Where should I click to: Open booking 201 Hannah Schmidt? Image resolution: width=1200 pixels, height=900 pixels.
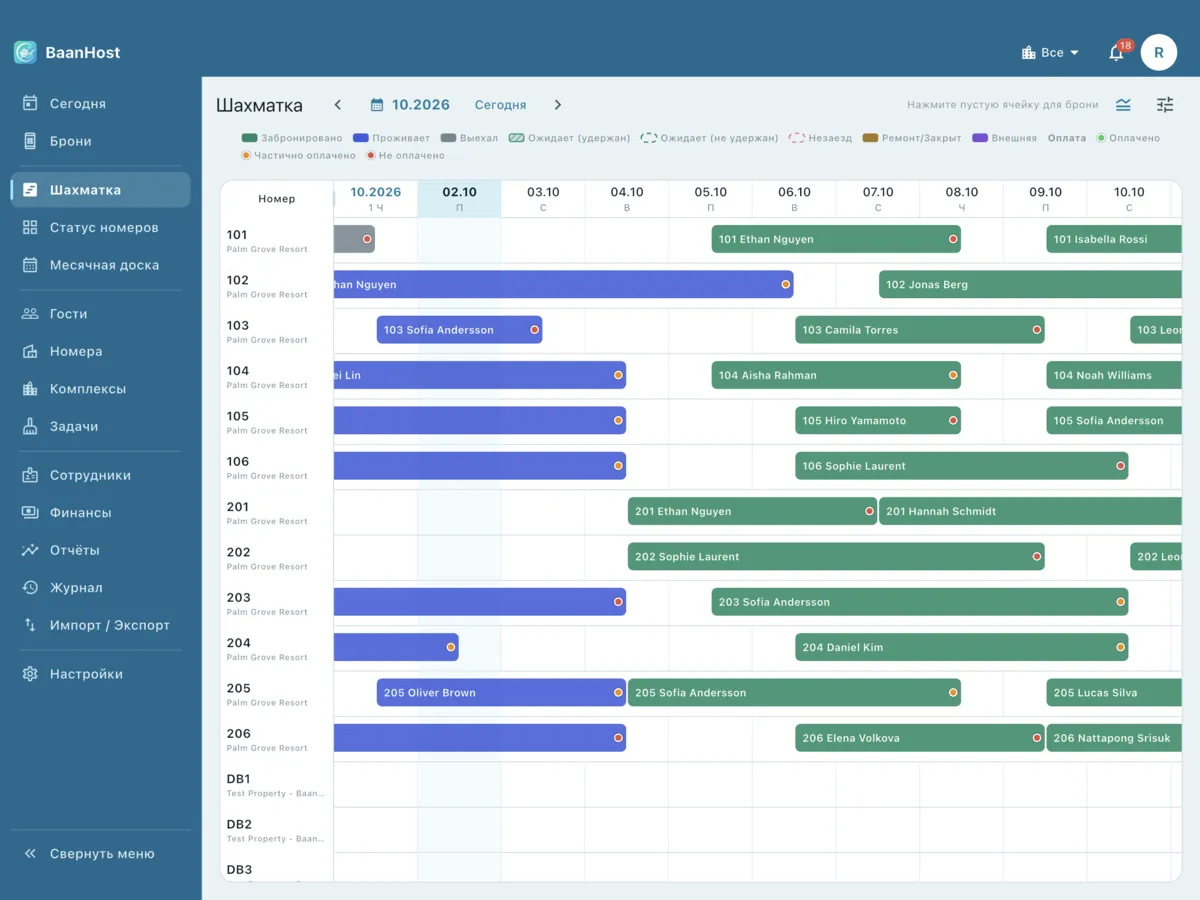click(x=1030, y=512)
